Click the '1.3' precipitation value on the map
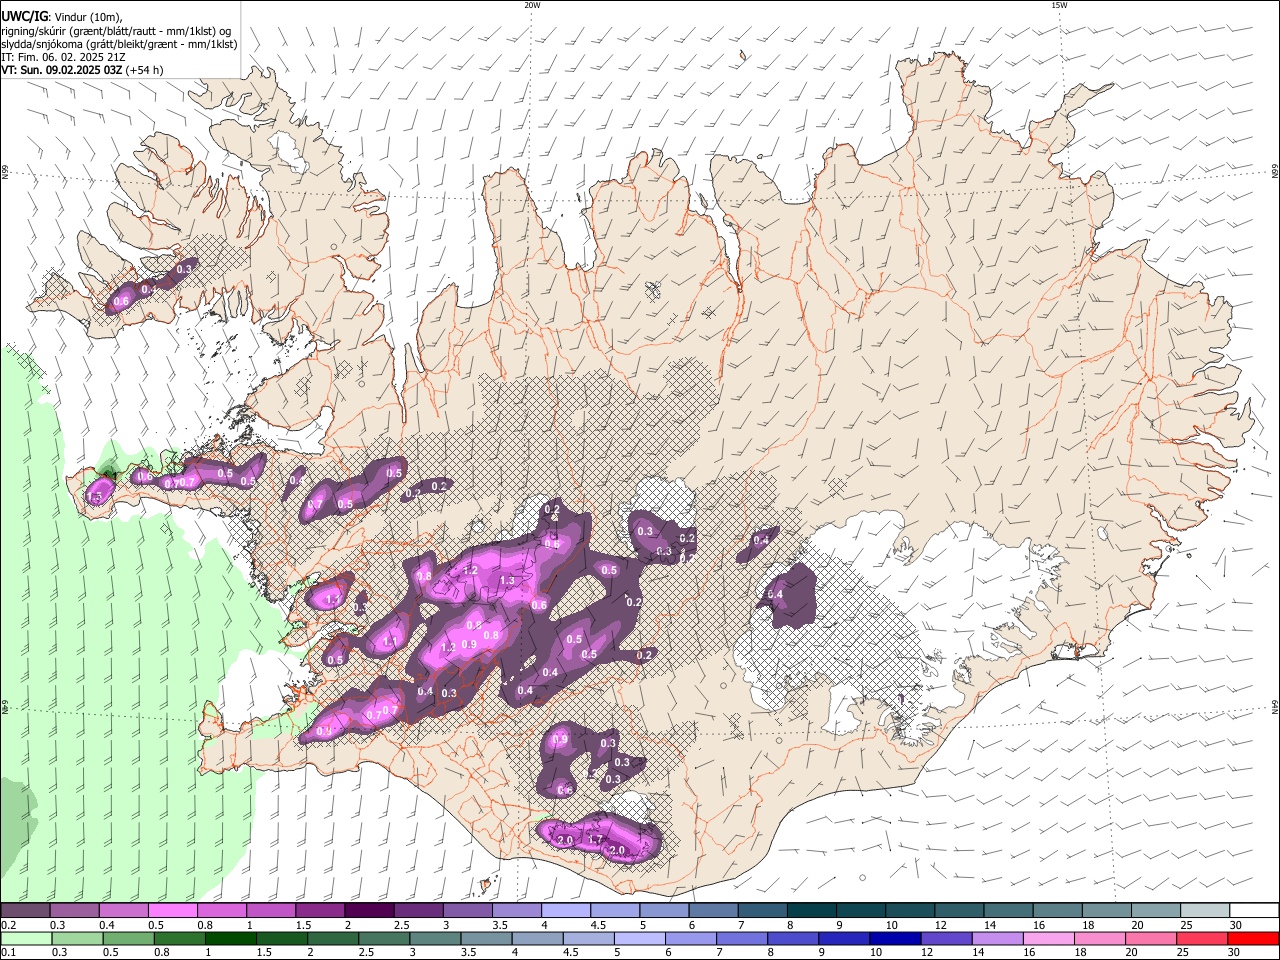Viewport: 1280px width, 960px height. coord(507,580)
